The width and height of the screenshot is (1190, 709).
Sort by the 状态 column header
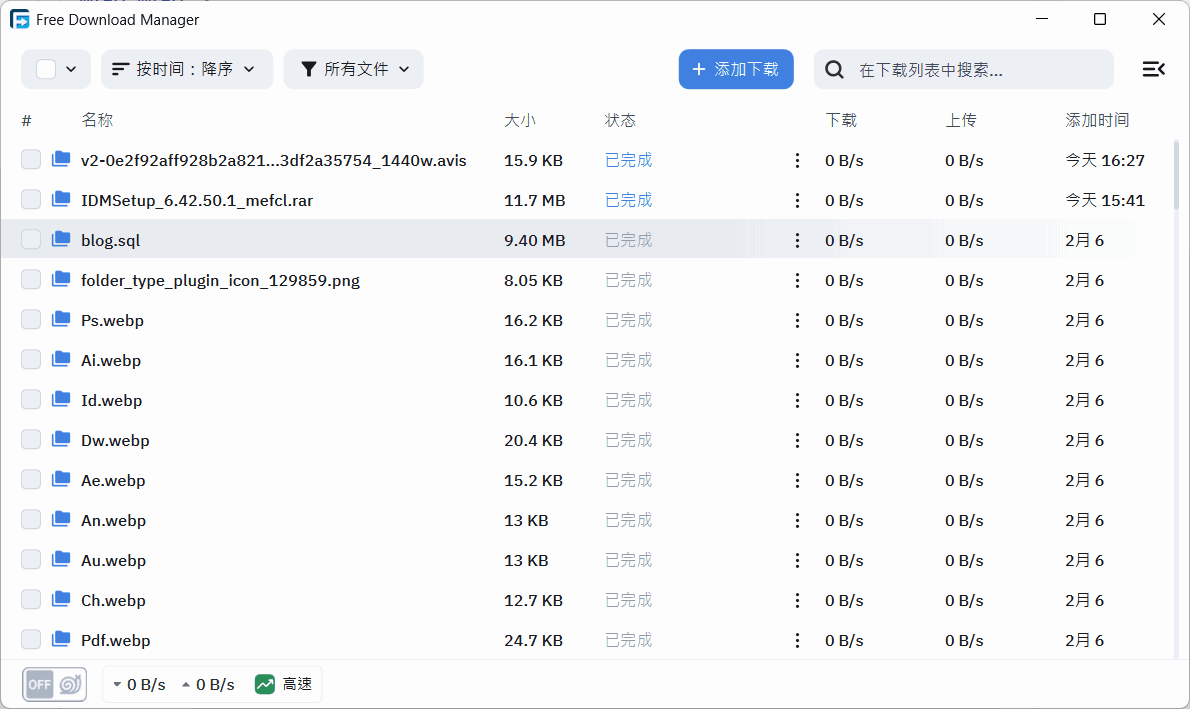coord(620,120)
